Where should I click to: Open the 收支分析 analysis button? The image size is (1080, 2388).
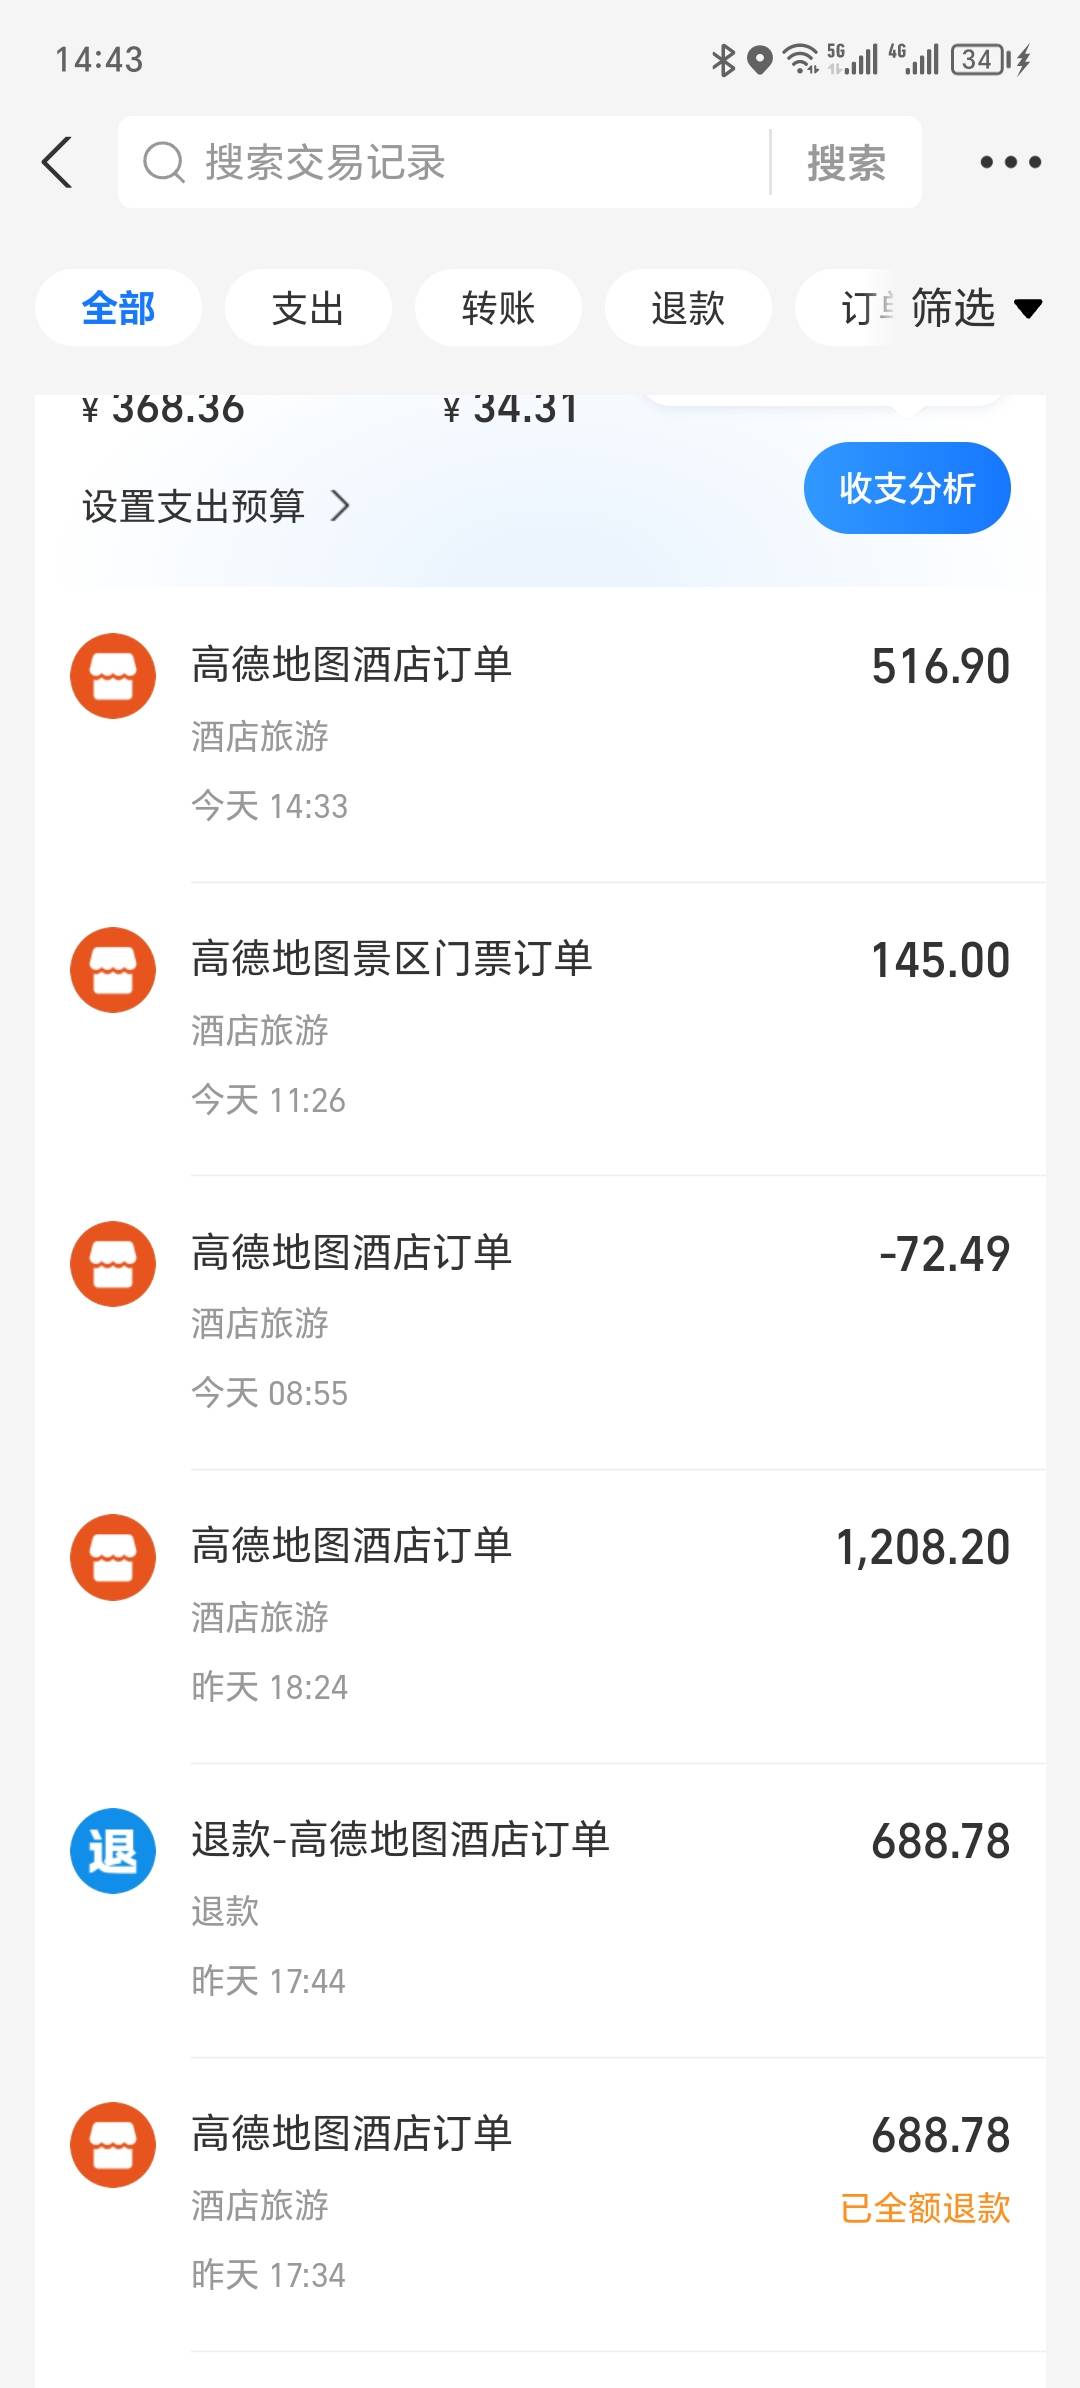pyautogui.click(x=907, y=488)
